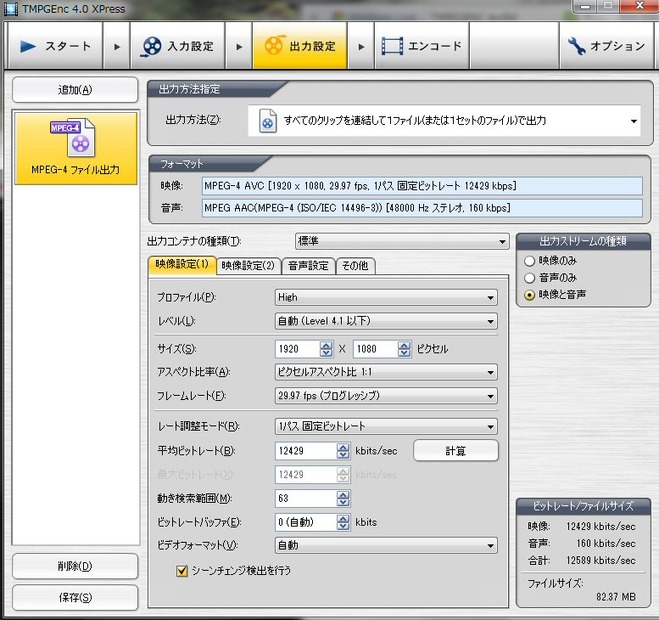Click arrow between スタート and 入力設定
This screenshot has width=659, height=620.
117,46
